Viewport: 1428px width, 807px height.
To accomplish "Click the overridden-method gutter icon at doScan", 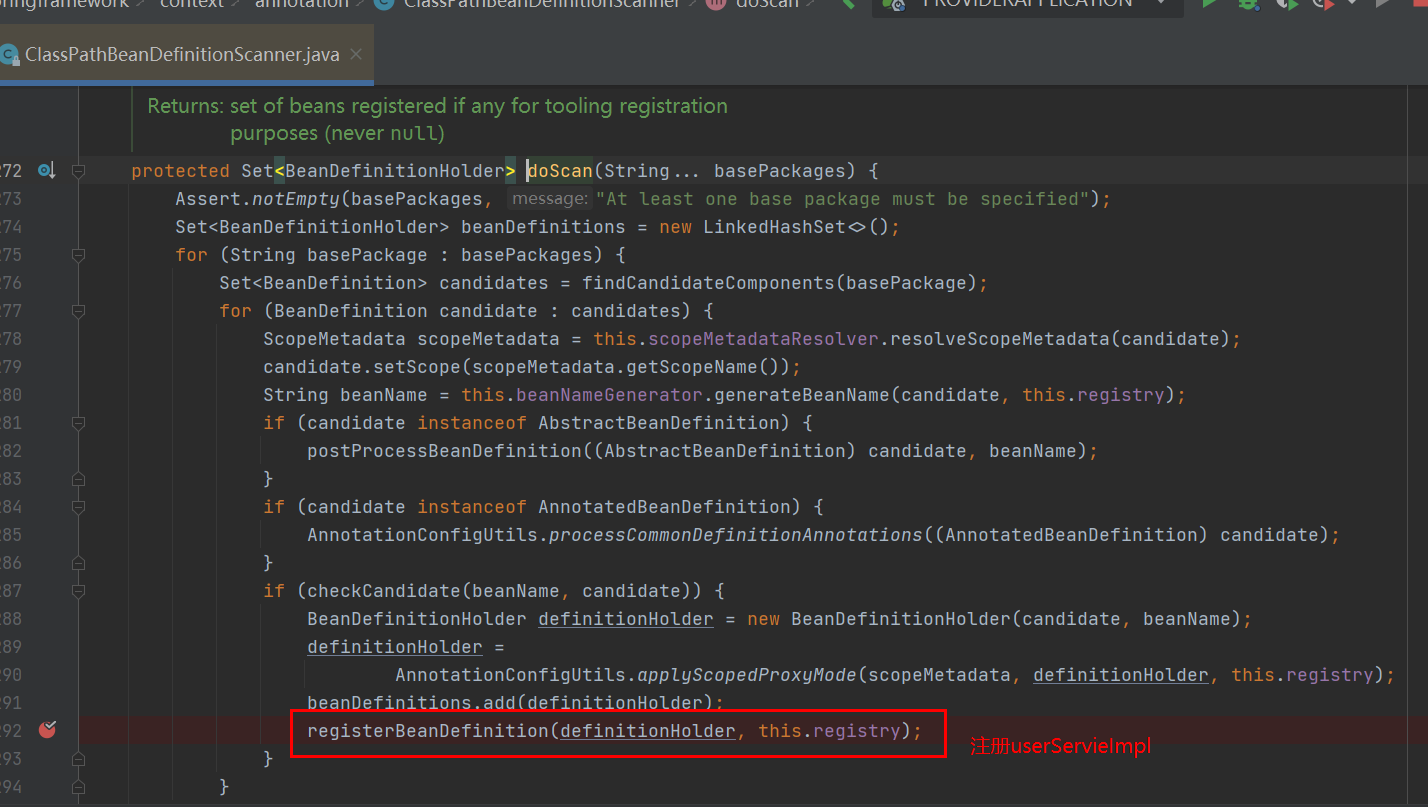I will [x=46, y=171].
